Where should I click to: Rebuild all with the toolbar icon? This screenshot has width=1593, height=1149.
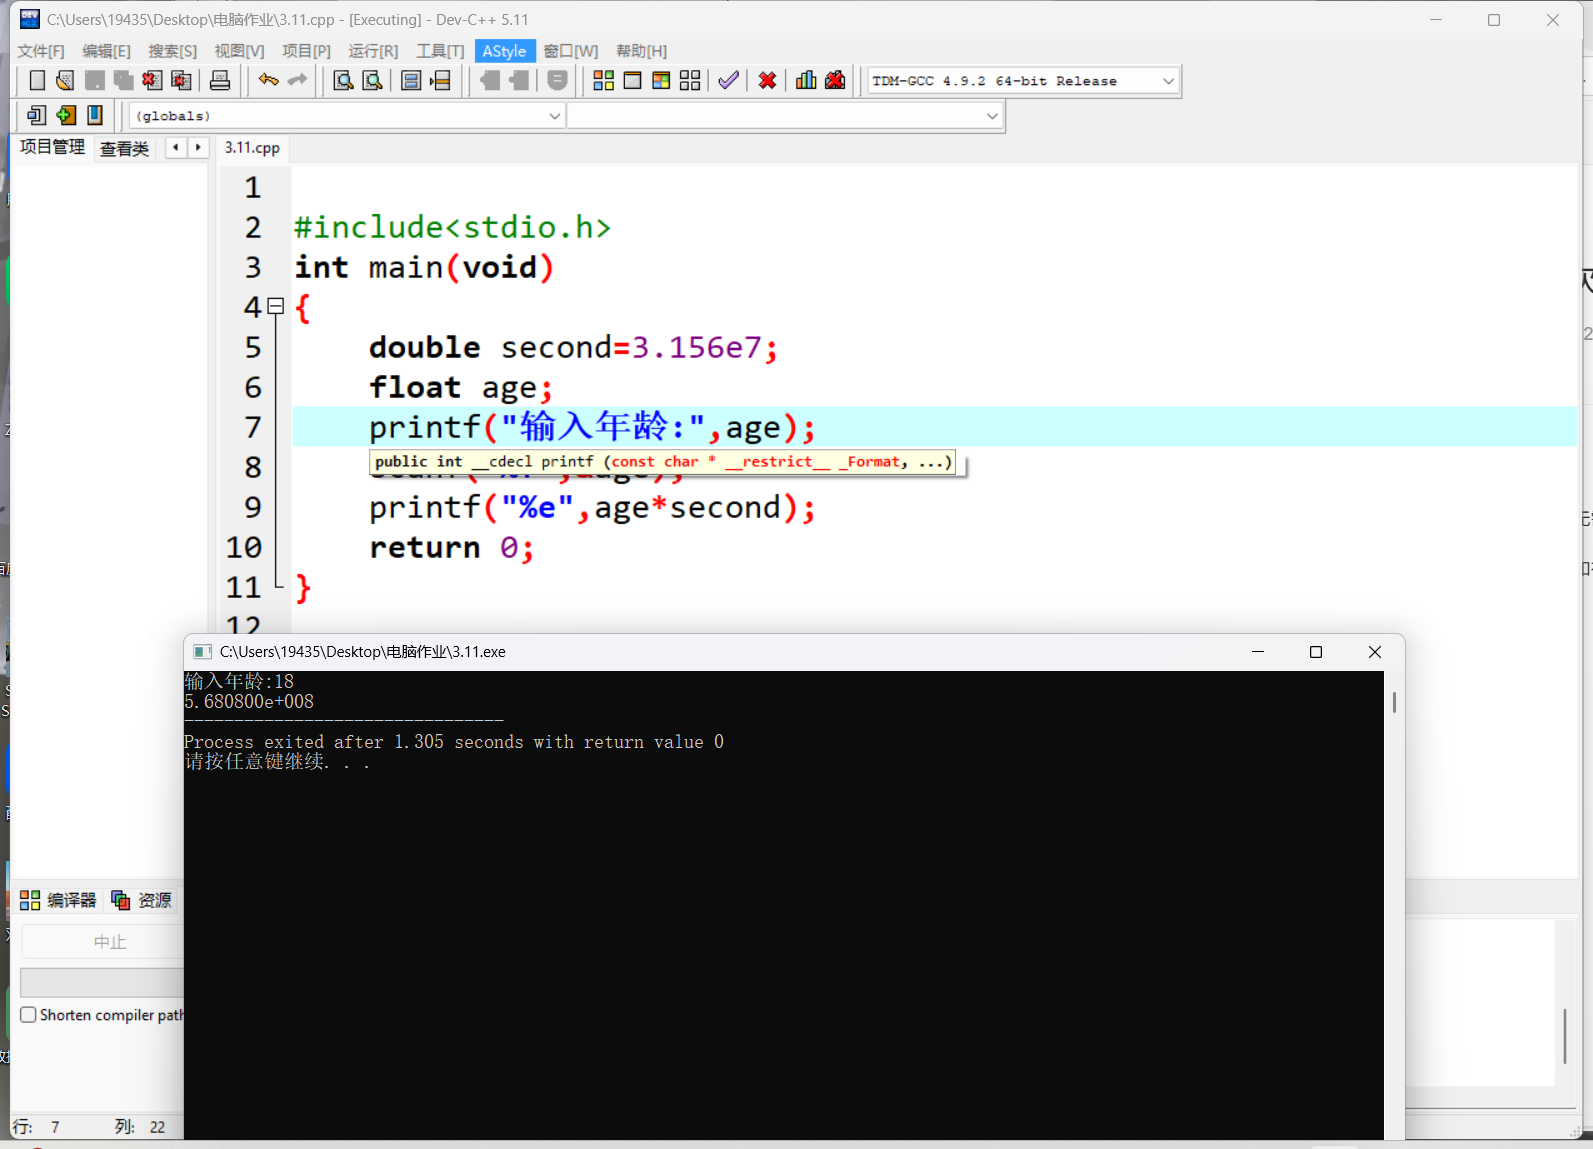click(690, 81)
